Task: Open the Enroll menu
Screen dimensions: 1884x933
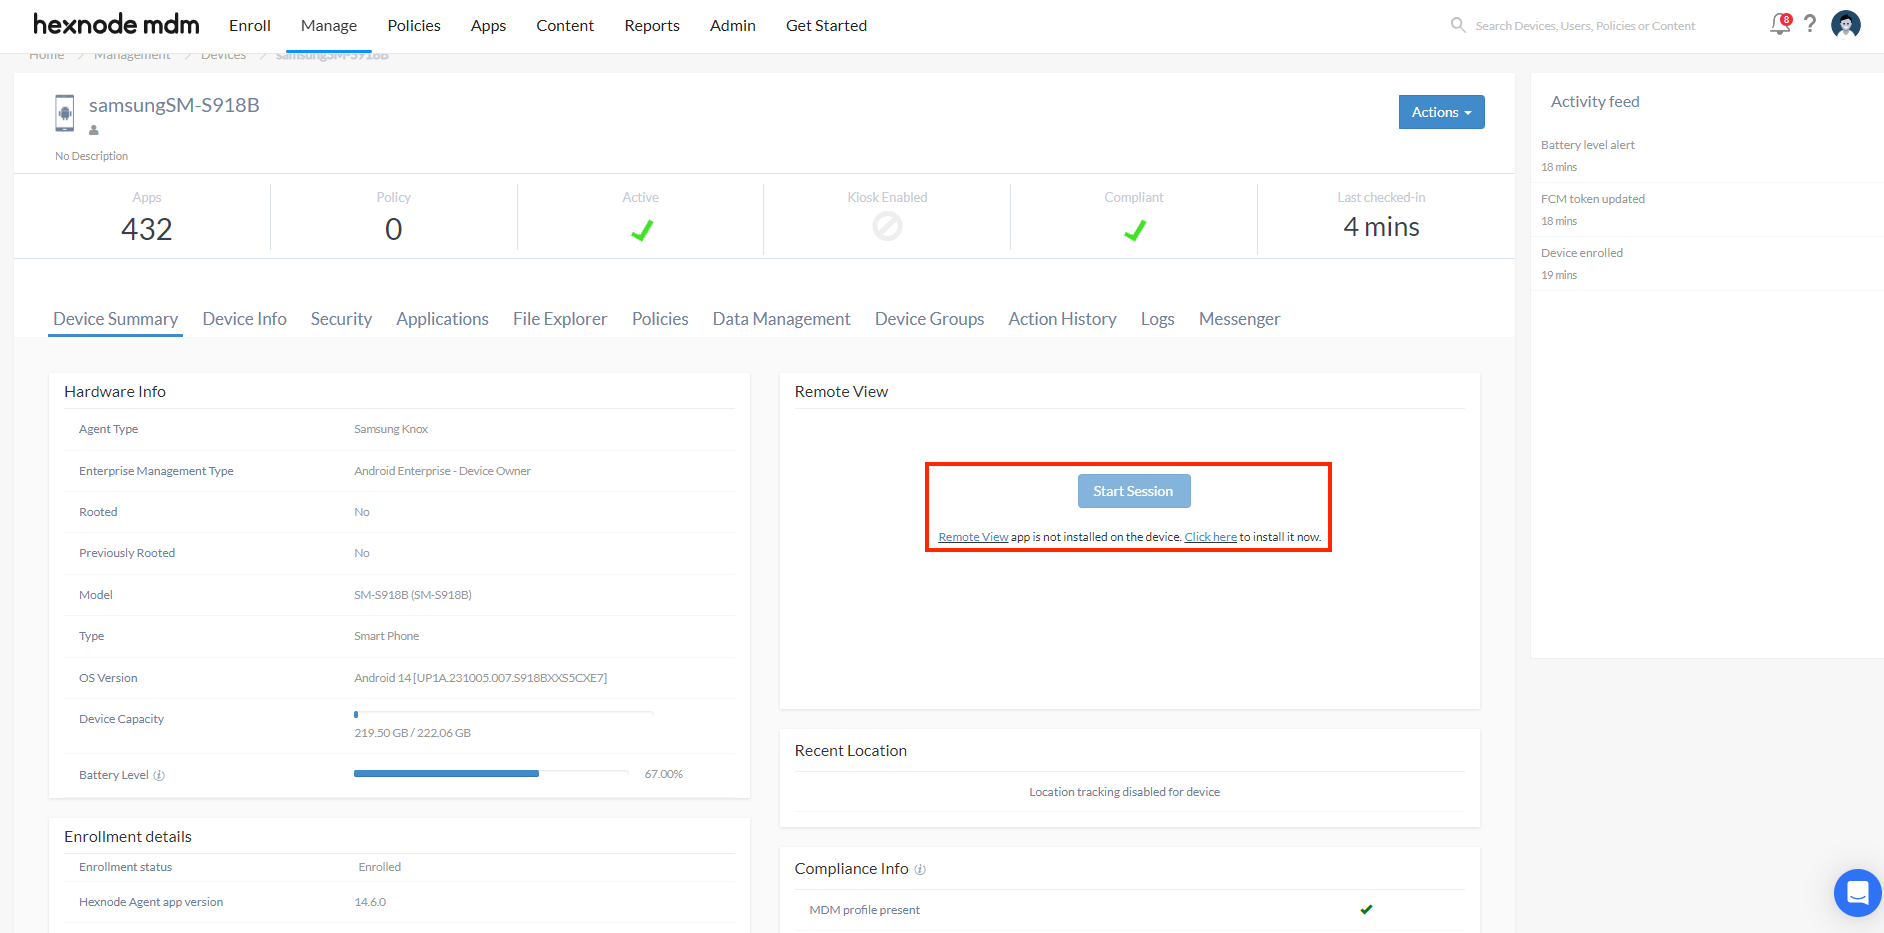Action: [x=250, y=26]
